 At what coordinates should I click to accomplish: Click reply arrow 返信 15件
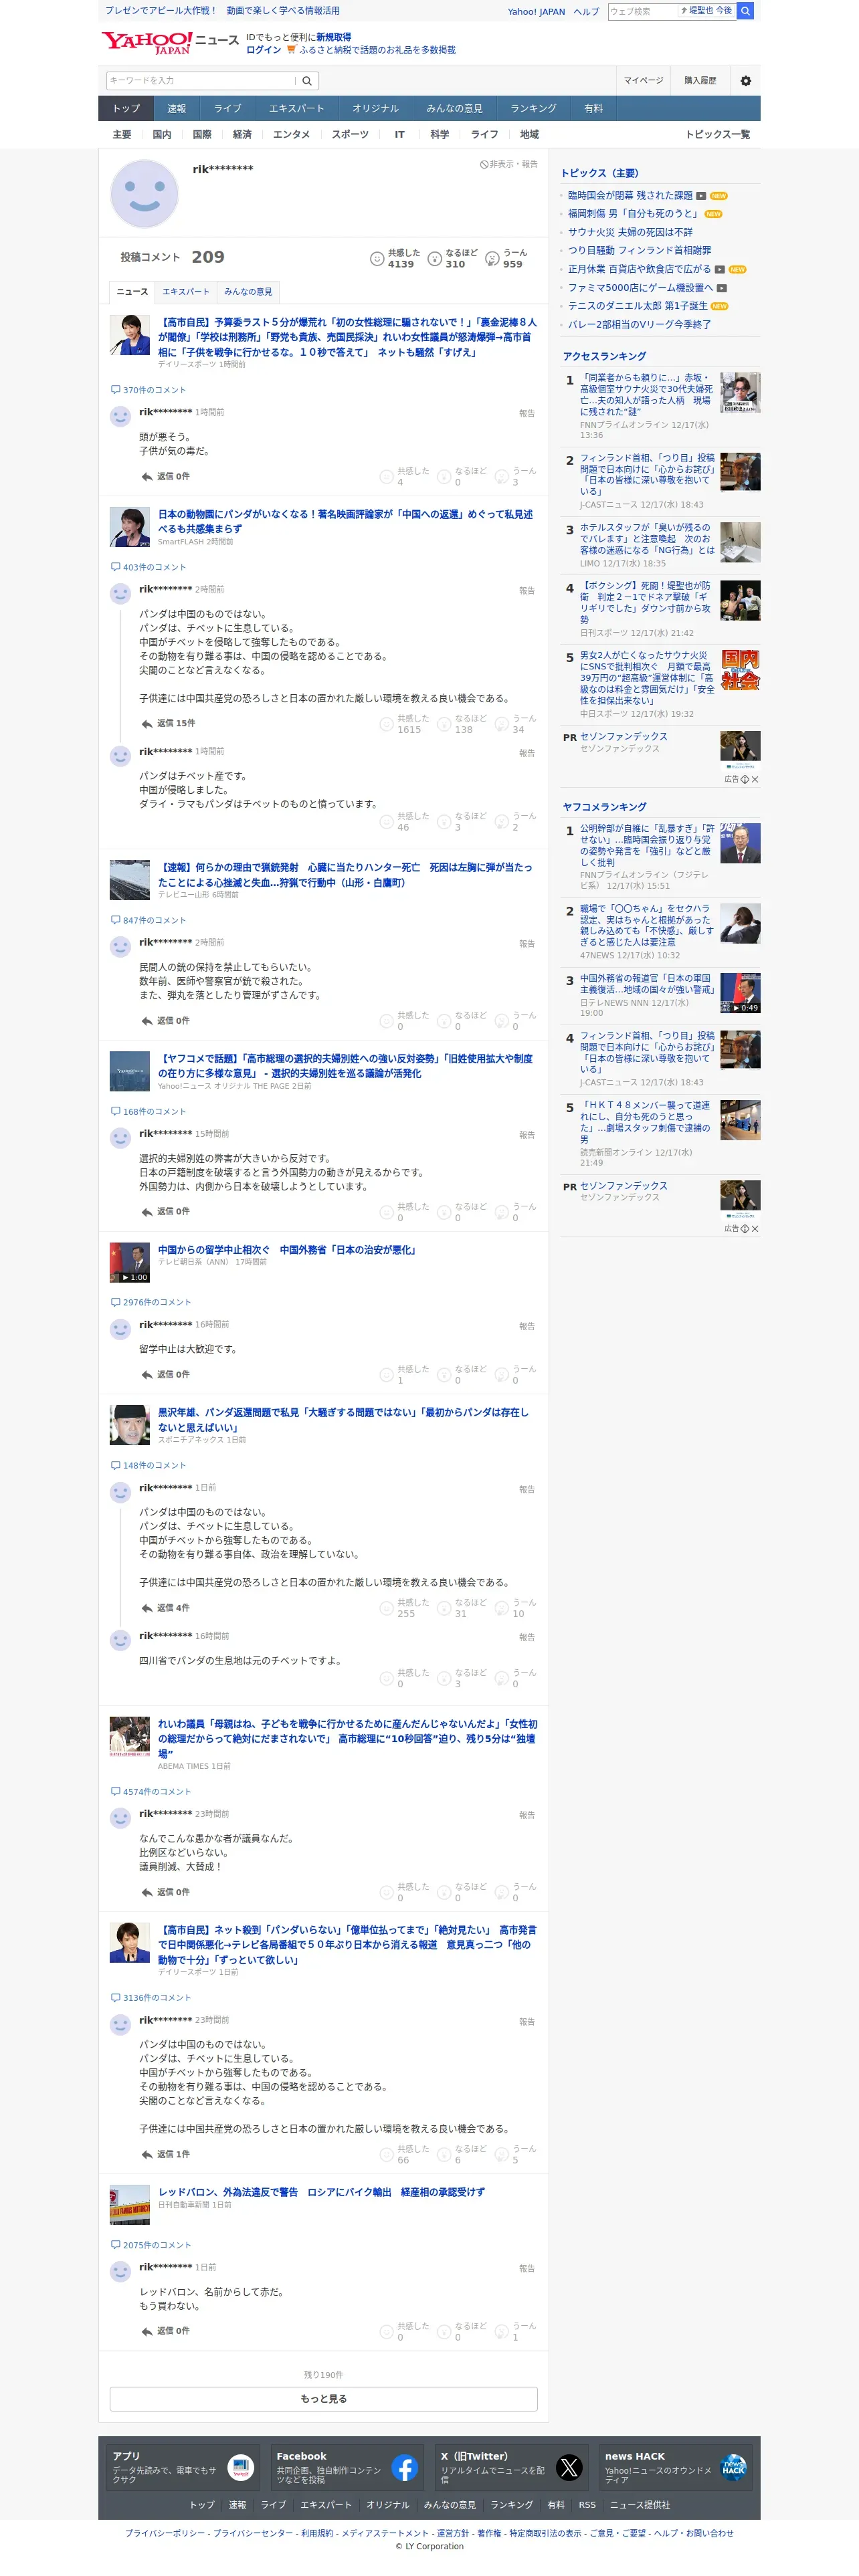click(x=168, y=723)
